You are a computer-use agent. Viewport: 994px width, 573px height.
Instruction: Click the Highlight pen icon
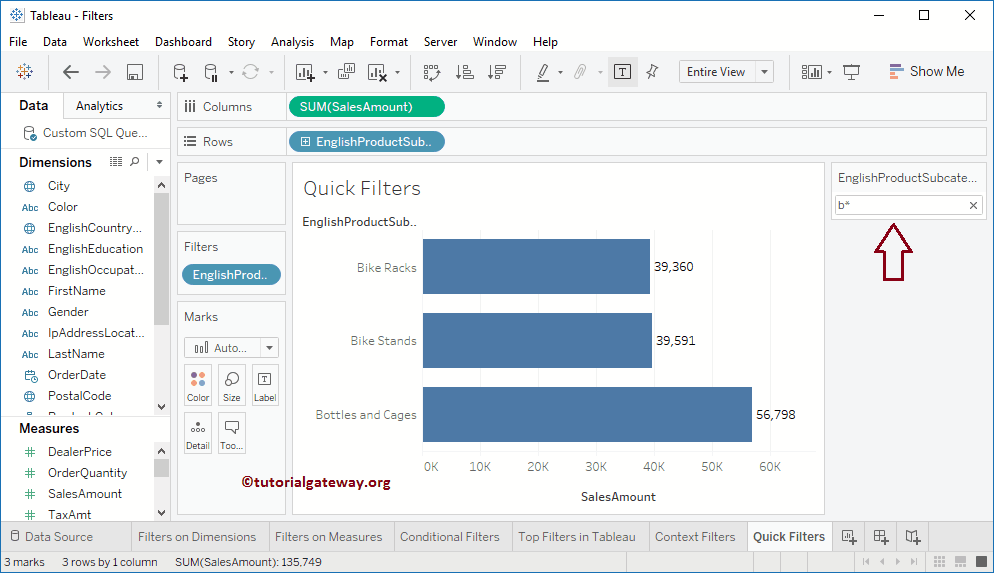point(543,72)
